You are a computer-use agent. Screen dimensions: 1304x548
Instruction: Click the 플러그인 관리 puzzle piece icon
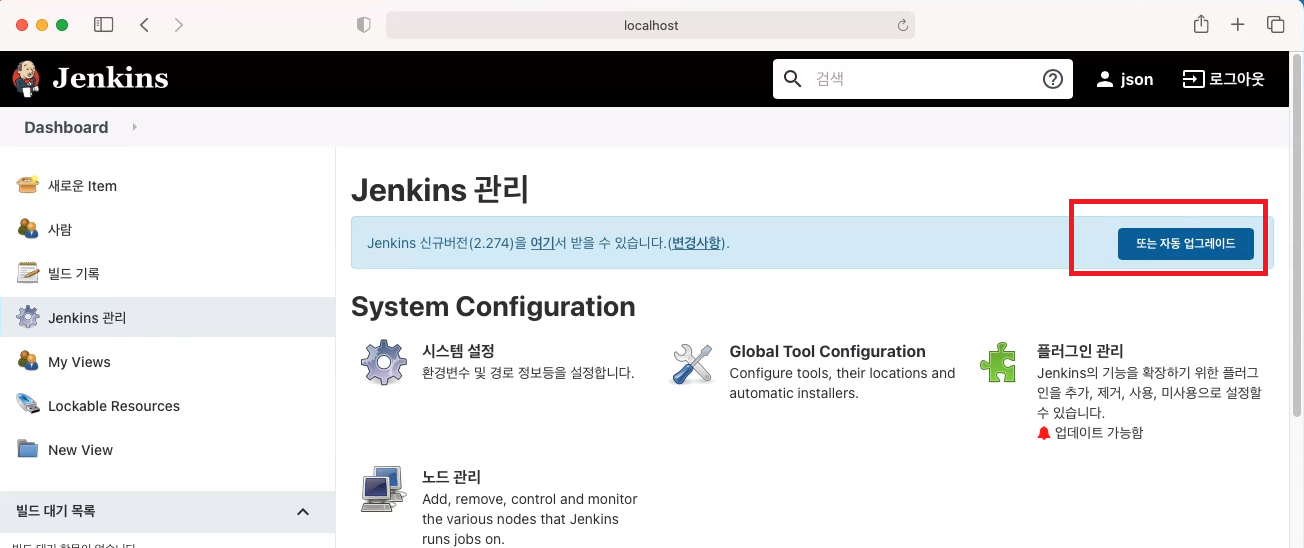click(998, 363)
